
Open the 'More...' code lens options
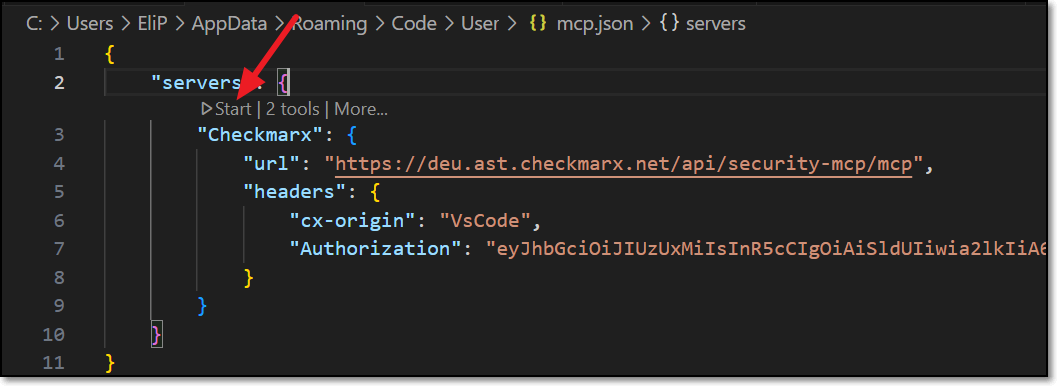point(361,108)
